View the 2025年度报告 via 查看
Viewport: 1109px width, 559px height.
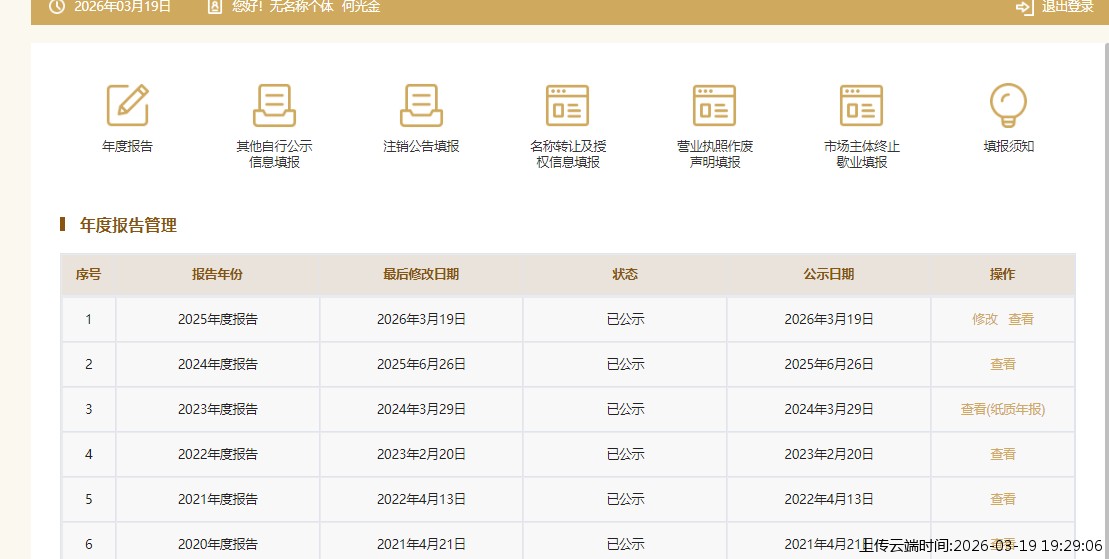(x=1021, y=319)
